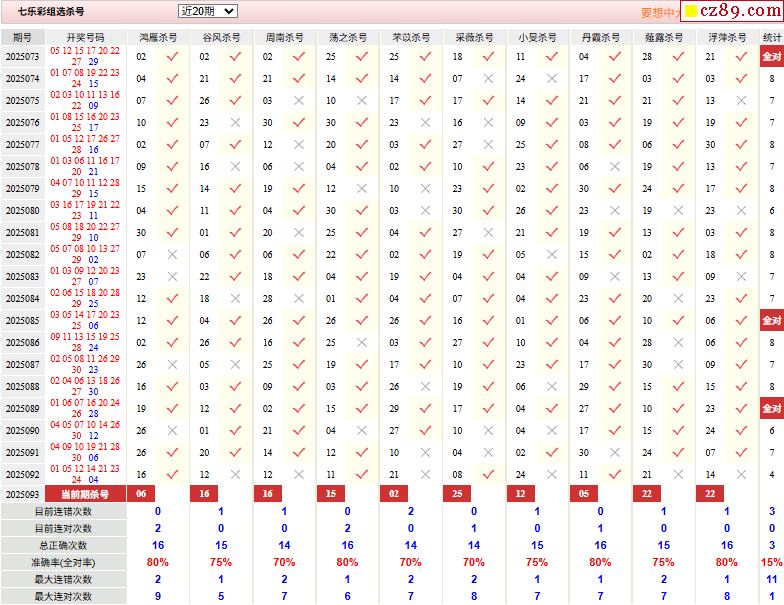Image resolution: width=784 pixels, height=605 pixels.
Task: Click the 全对 badge in row 2025073
Action: click(772, 56)
